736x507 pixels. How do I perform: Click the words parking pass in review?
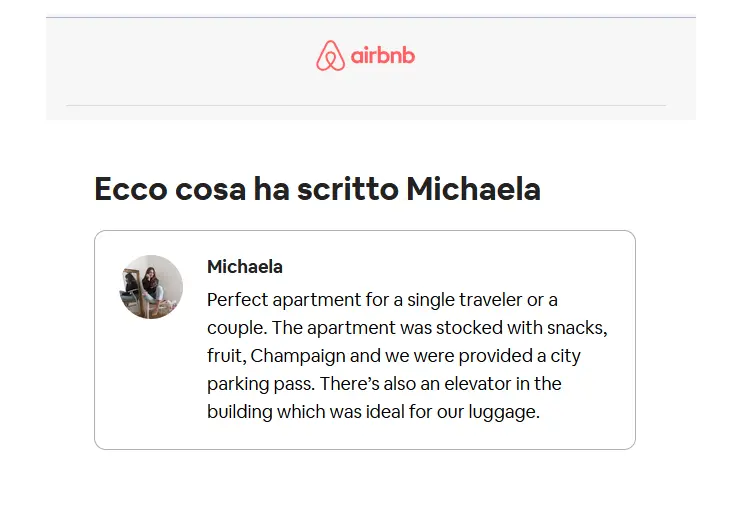(x=261, y=384)
